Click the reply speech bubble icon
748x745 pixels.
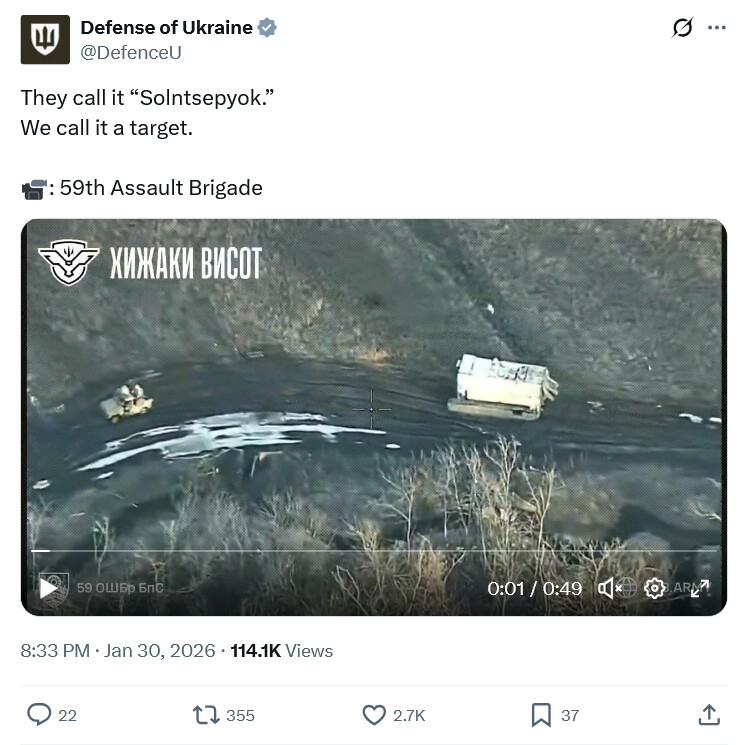39,714
